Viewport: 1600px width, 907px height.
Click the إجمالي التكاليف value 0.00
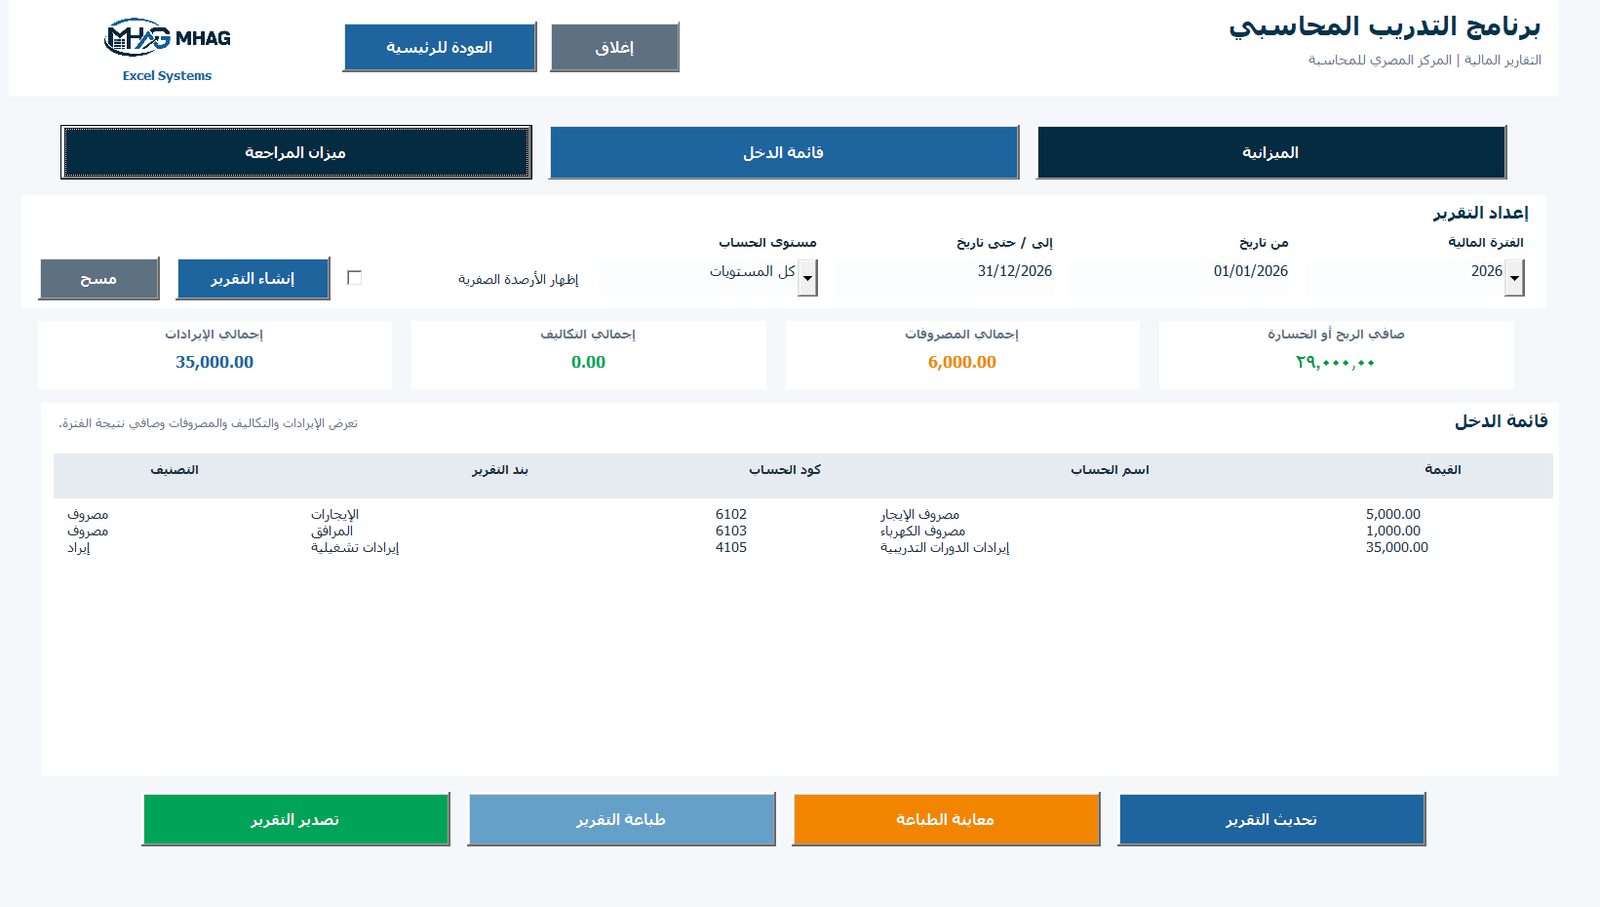(x=588, y=362)
